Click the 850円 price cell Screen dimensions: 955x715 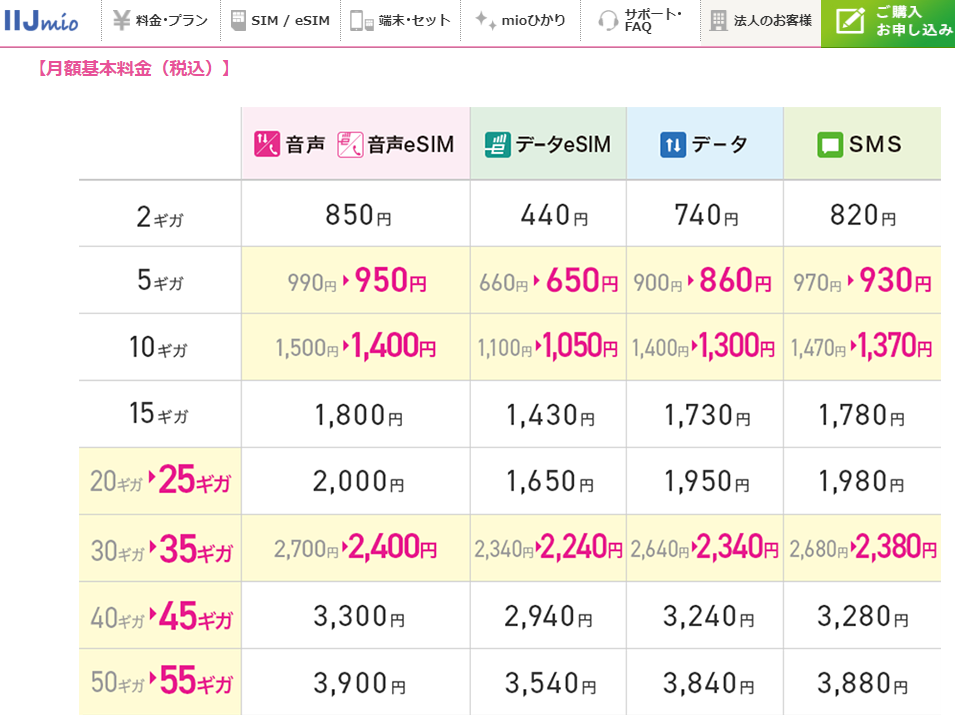pyautogui.click(x=358, y=215)
